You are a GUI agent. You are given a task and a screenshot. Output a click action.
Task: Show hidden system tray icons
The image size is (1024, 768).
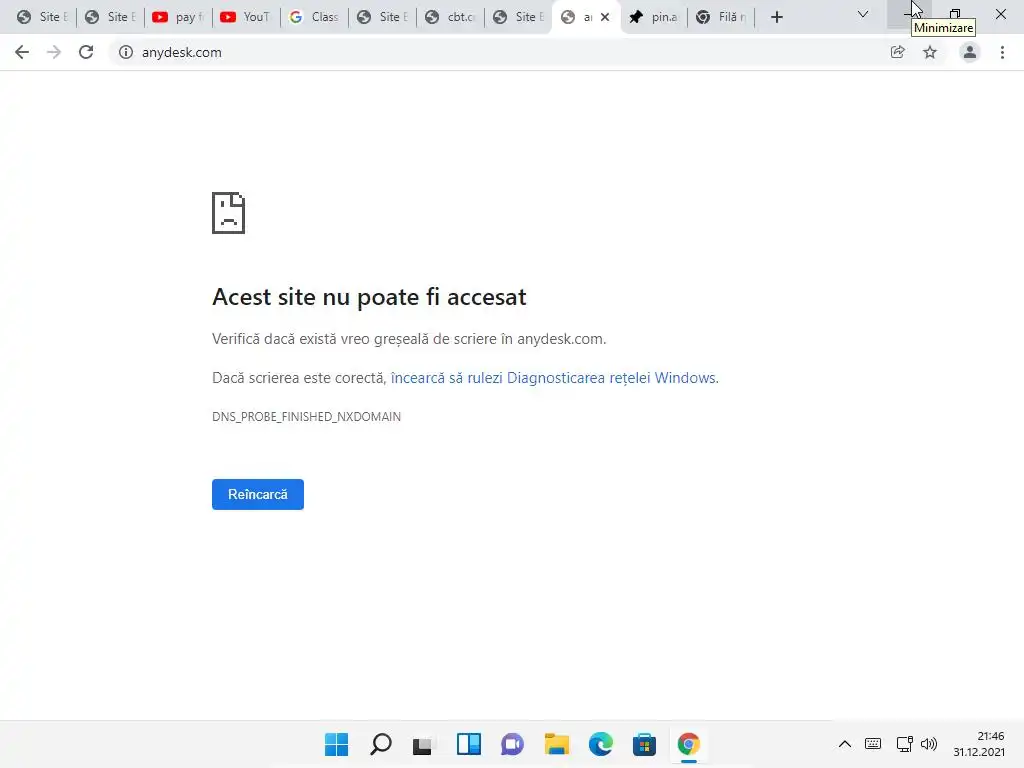click(x=844, y=744)
